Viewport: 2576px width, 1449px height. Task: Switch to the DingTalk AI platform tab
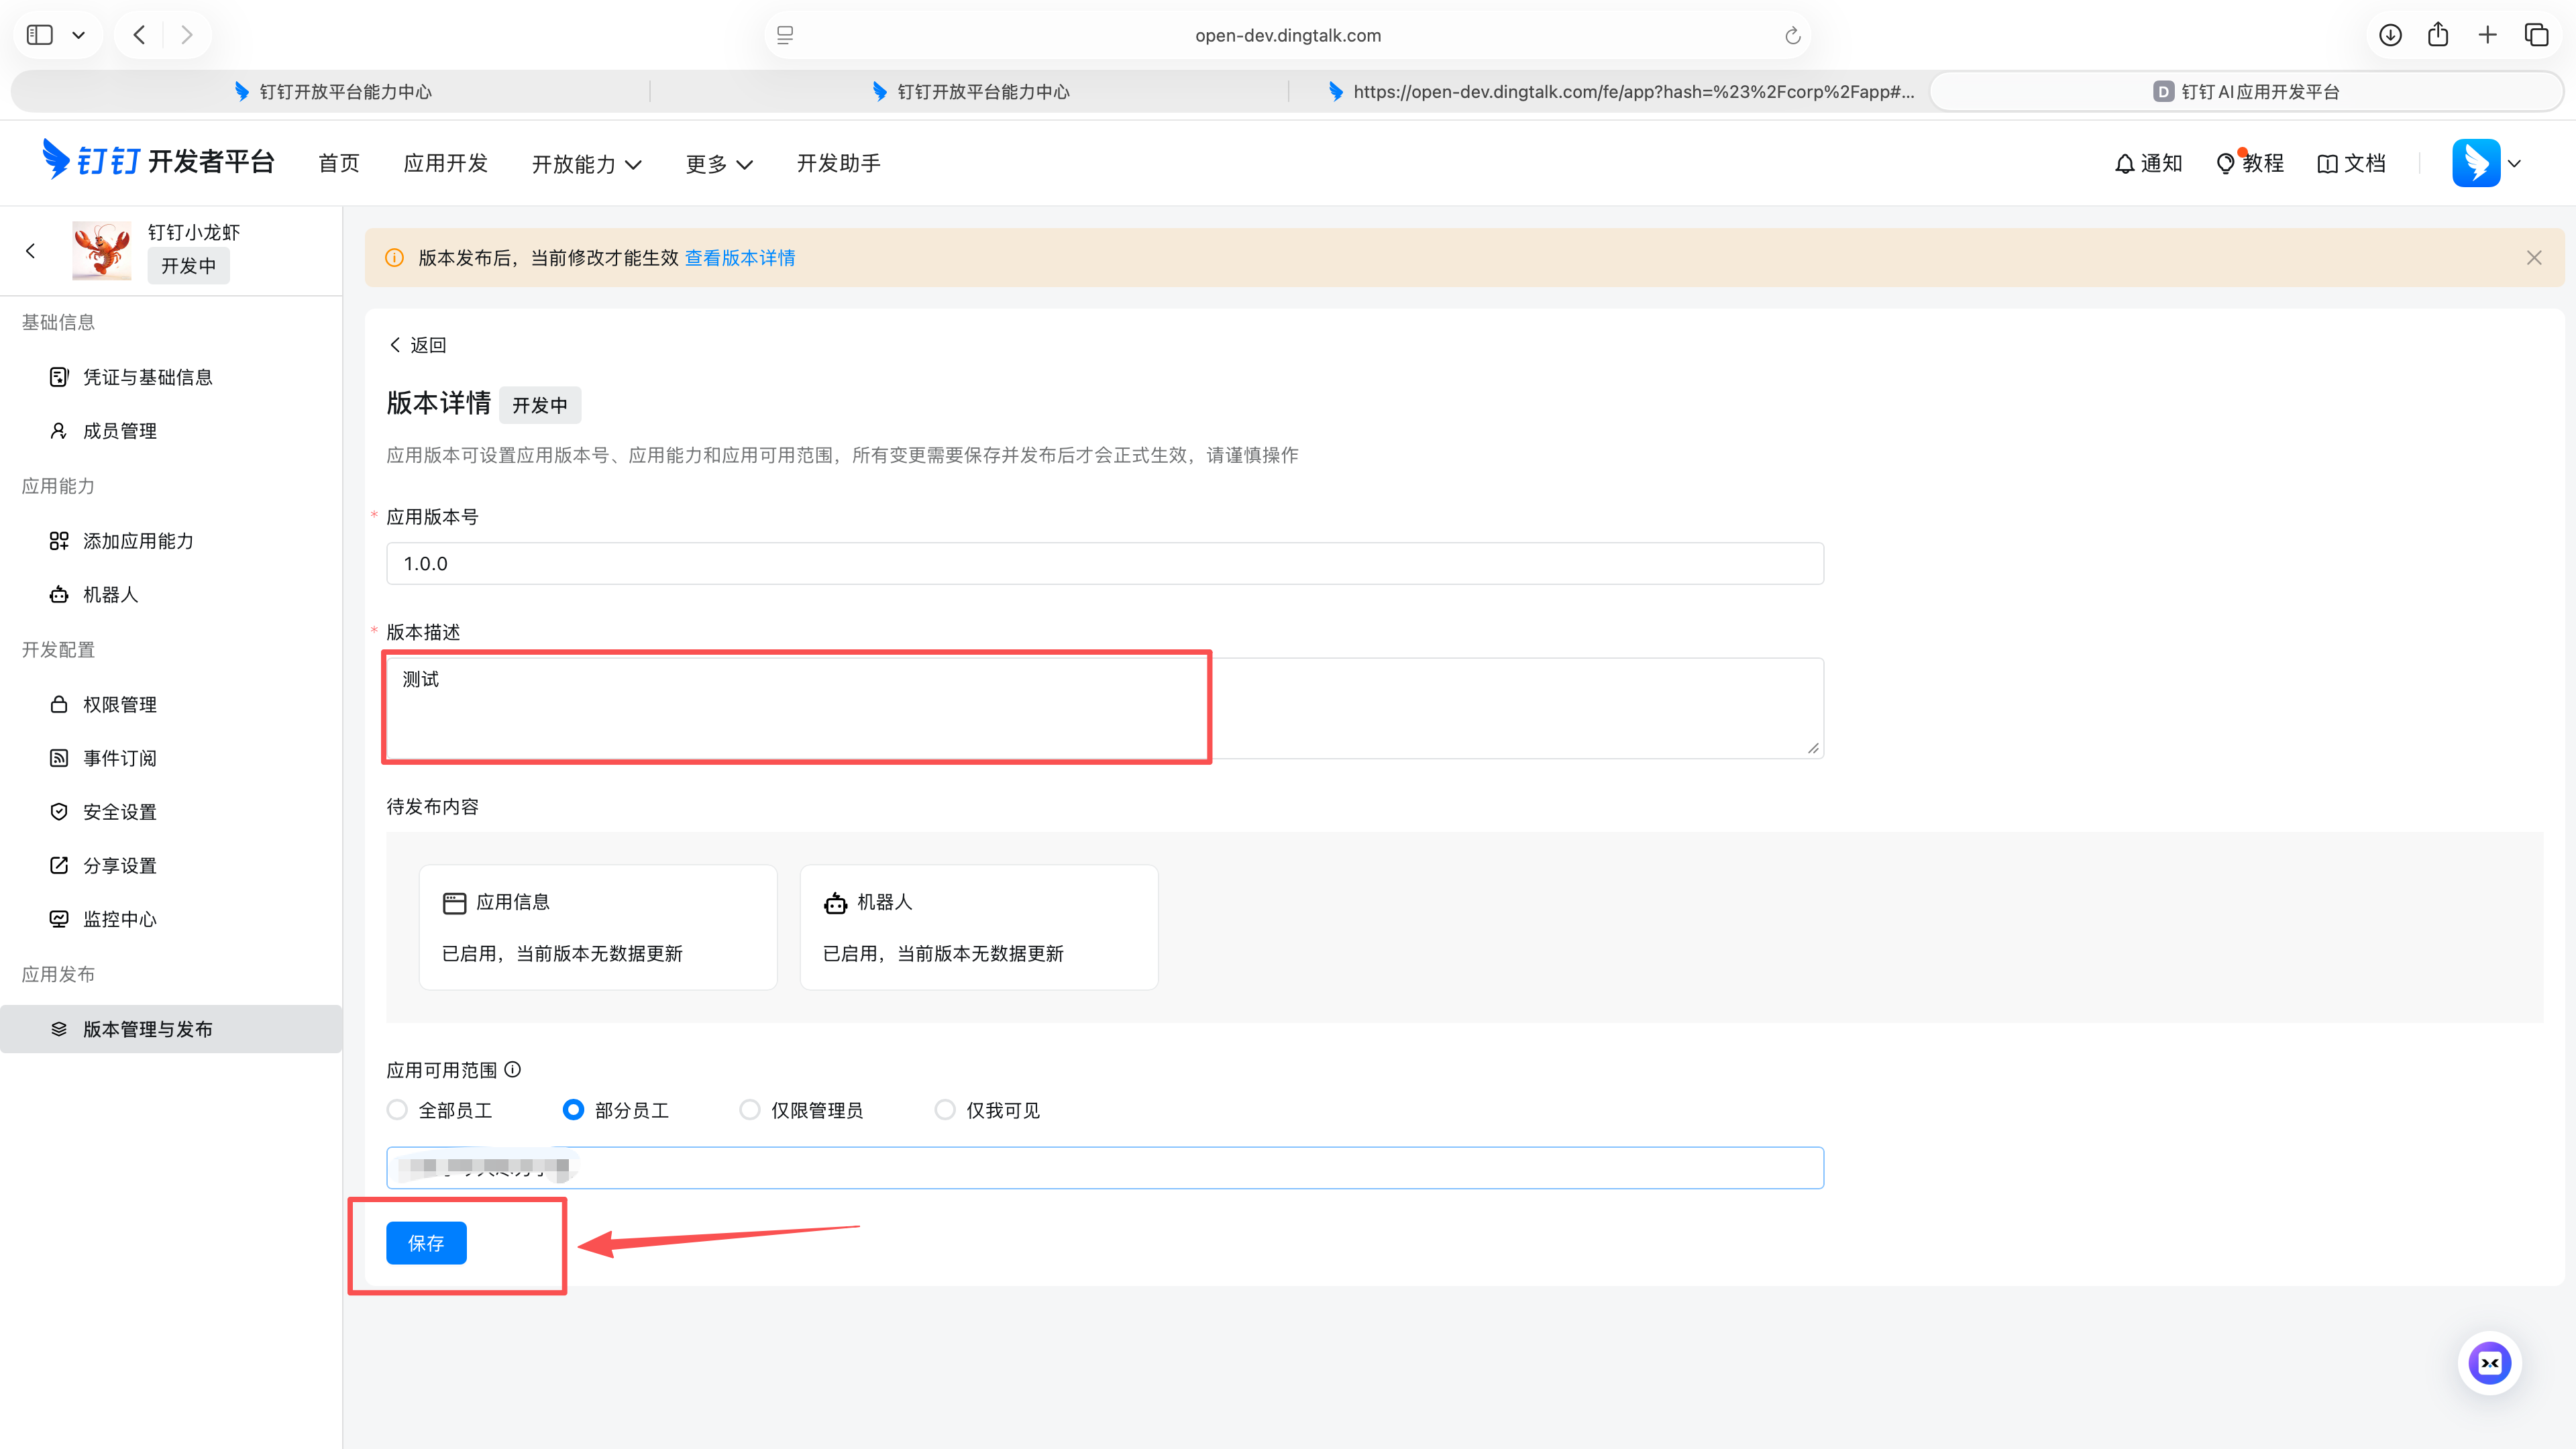[x=2246, y=92]
